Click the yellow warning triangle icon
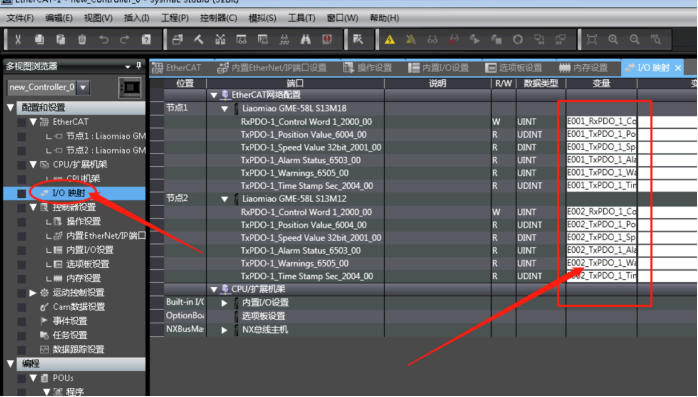698x397 pixels. coord(390,40)
